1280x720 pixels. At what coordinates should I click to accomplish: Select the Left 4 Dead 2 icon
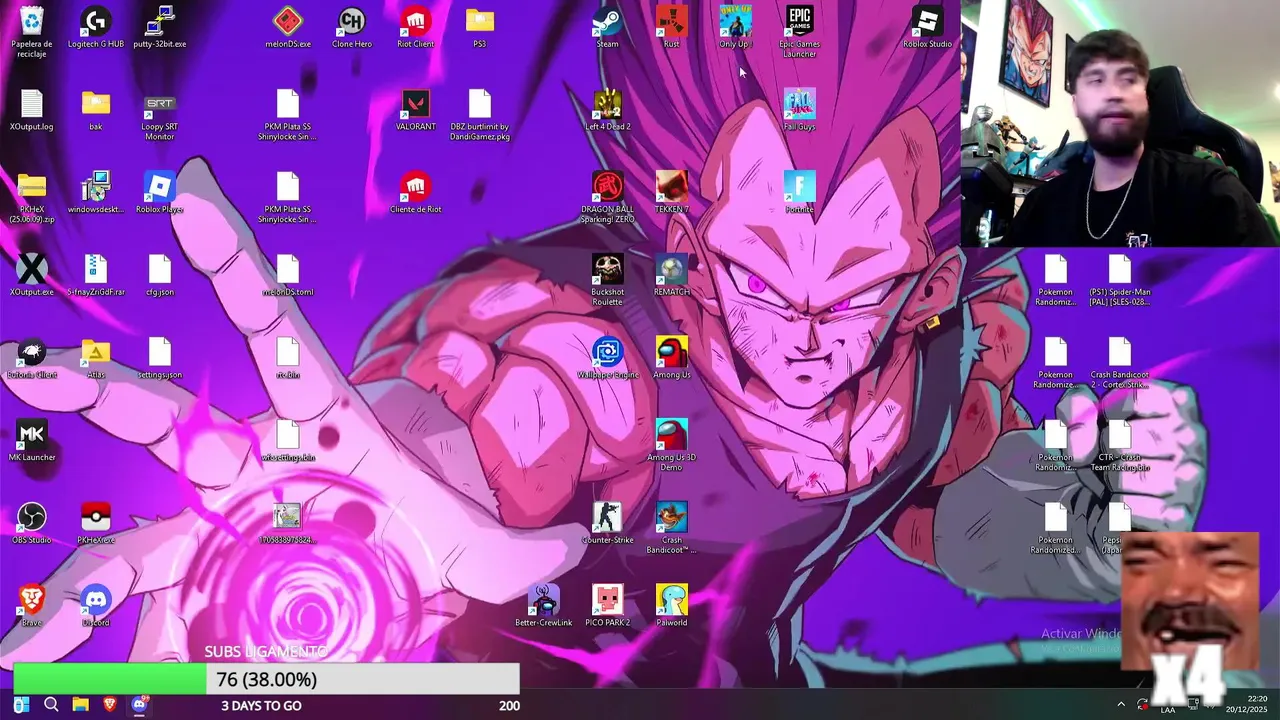[607, 110]
